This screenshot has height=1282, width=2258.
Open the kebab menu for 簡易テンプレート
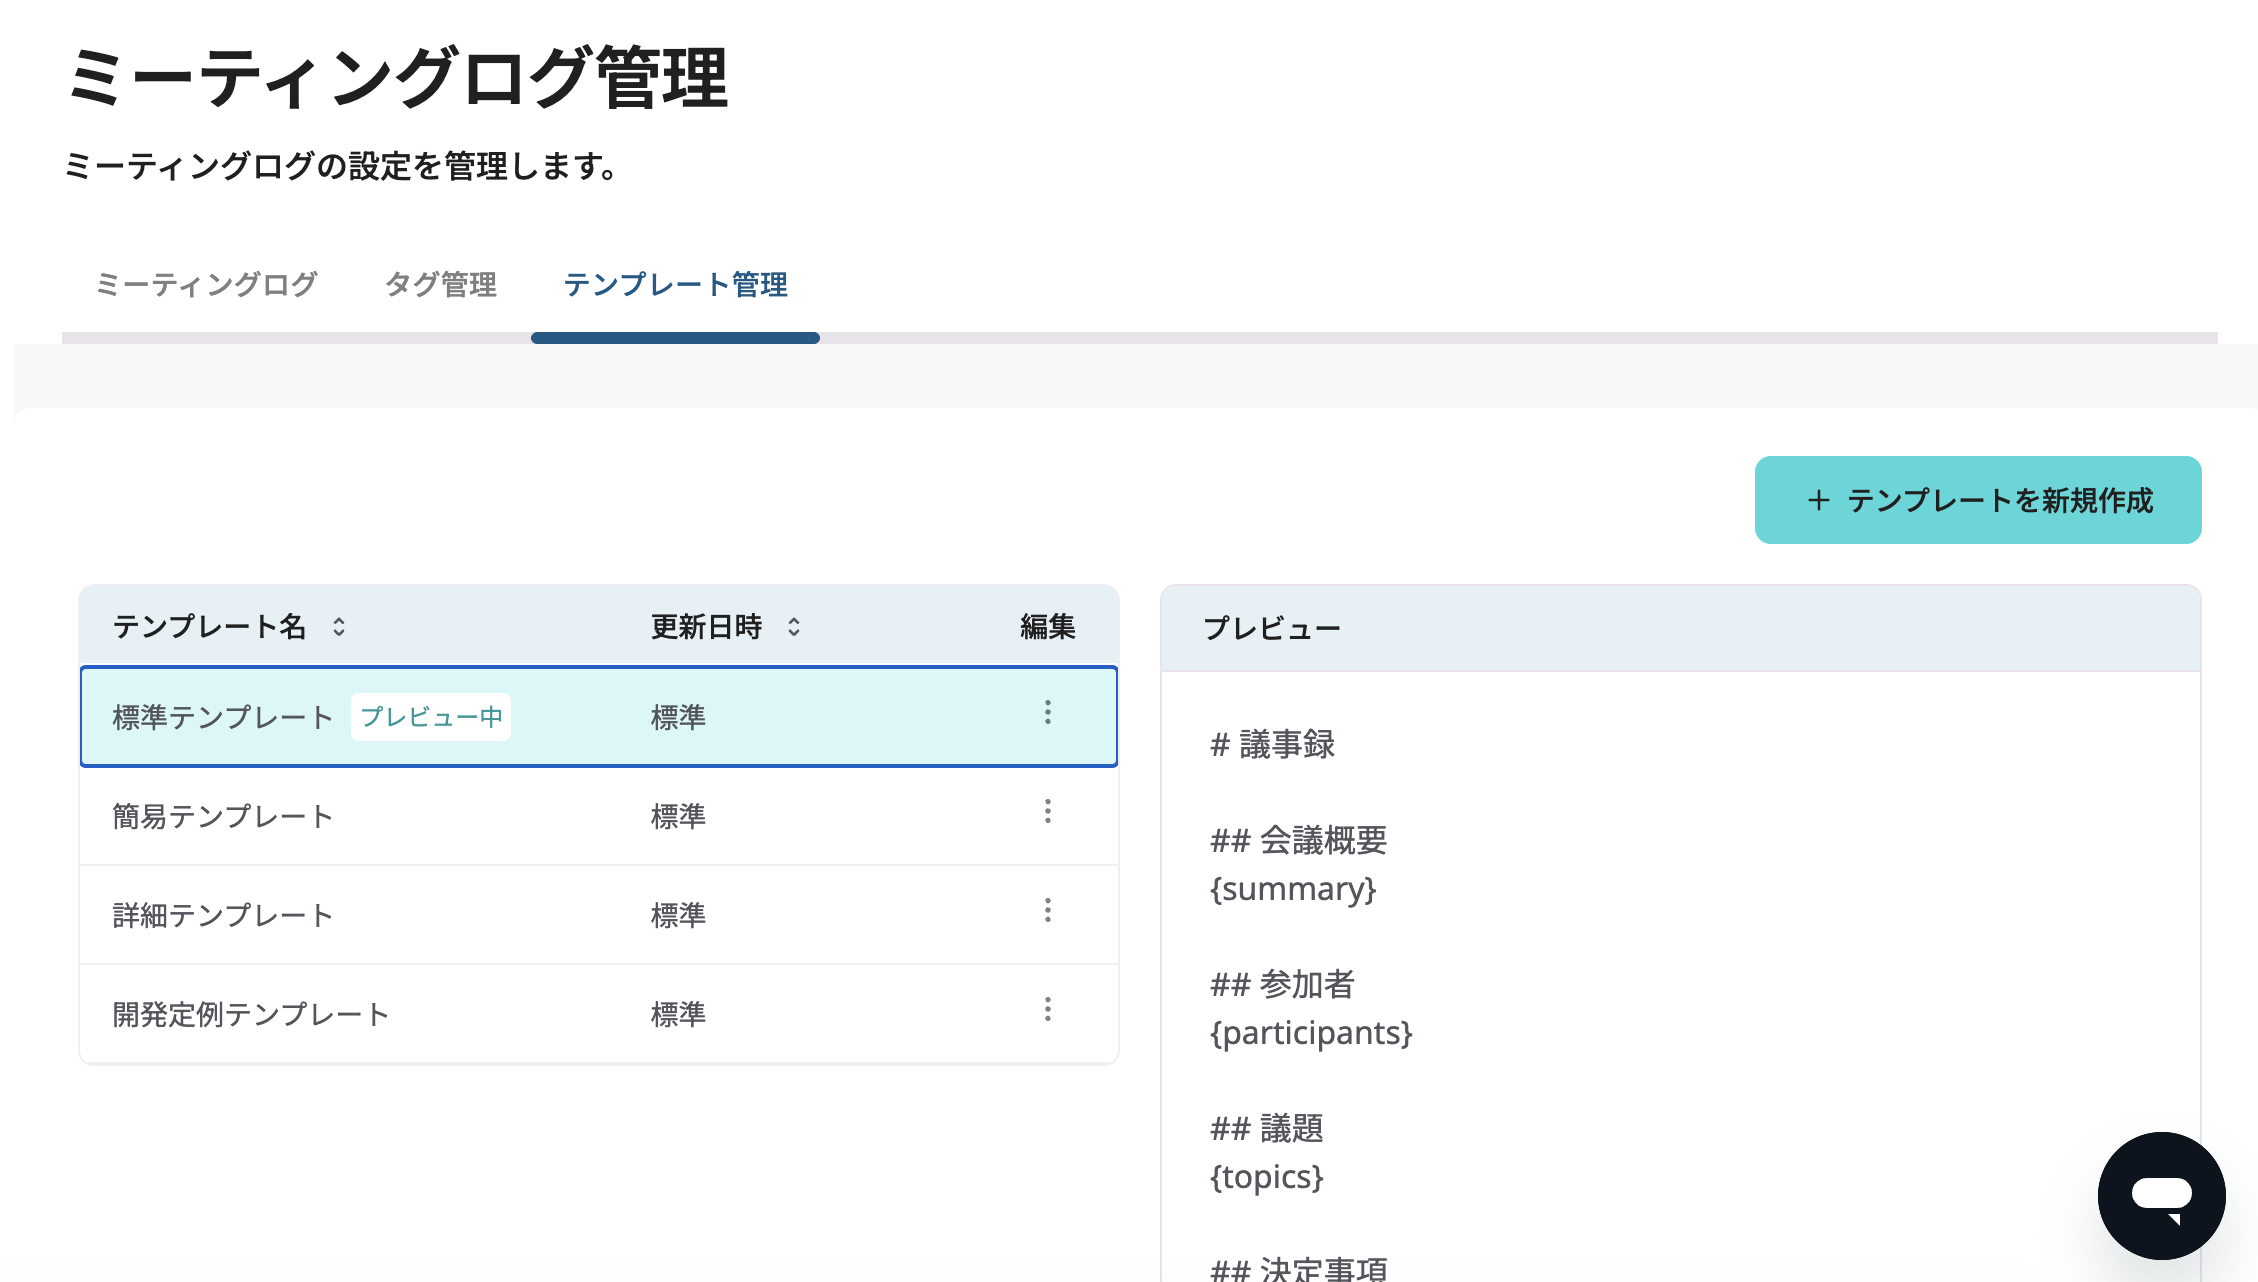tap(1047, 812)
